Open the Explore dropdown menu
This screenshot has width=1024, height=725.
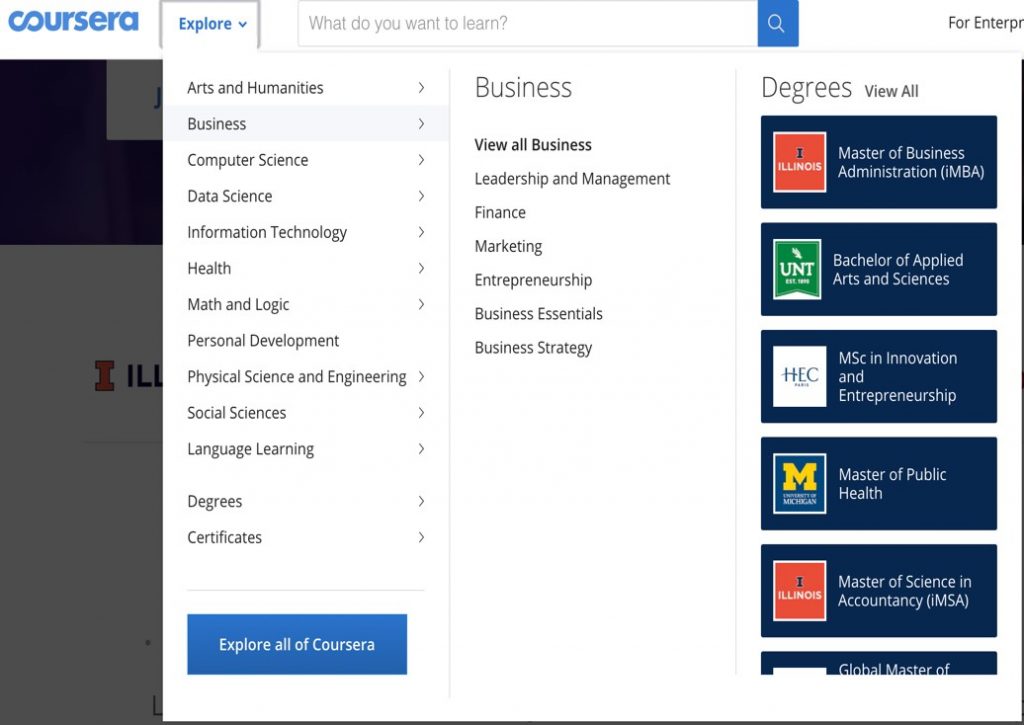pyautogui.click(x=212, y=24)
